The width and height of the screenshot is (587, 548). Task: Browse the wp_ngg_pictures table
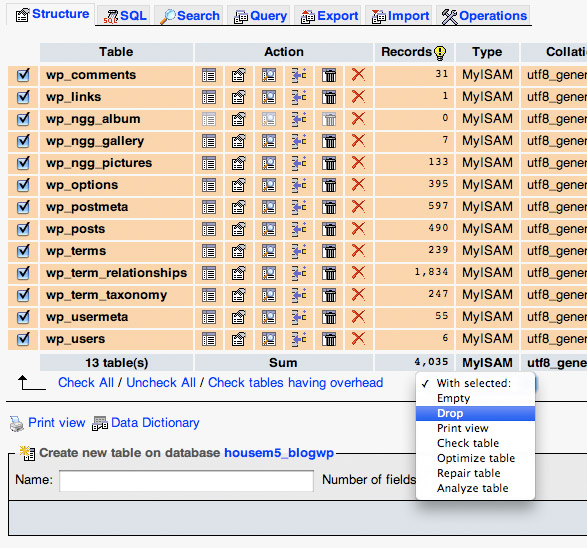[x=209, y=163]
